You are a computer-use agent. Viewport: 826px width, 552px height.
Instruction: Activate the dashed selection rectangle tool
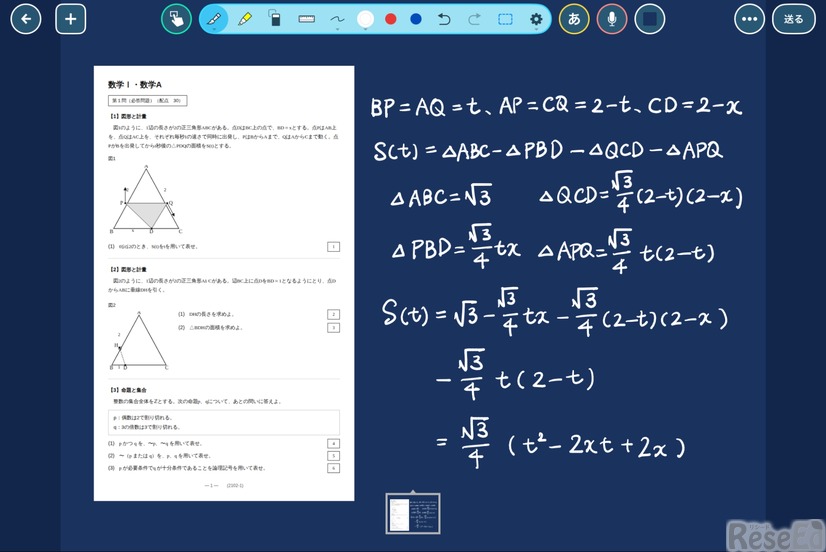pyautogui.click(x=505, y=19)
